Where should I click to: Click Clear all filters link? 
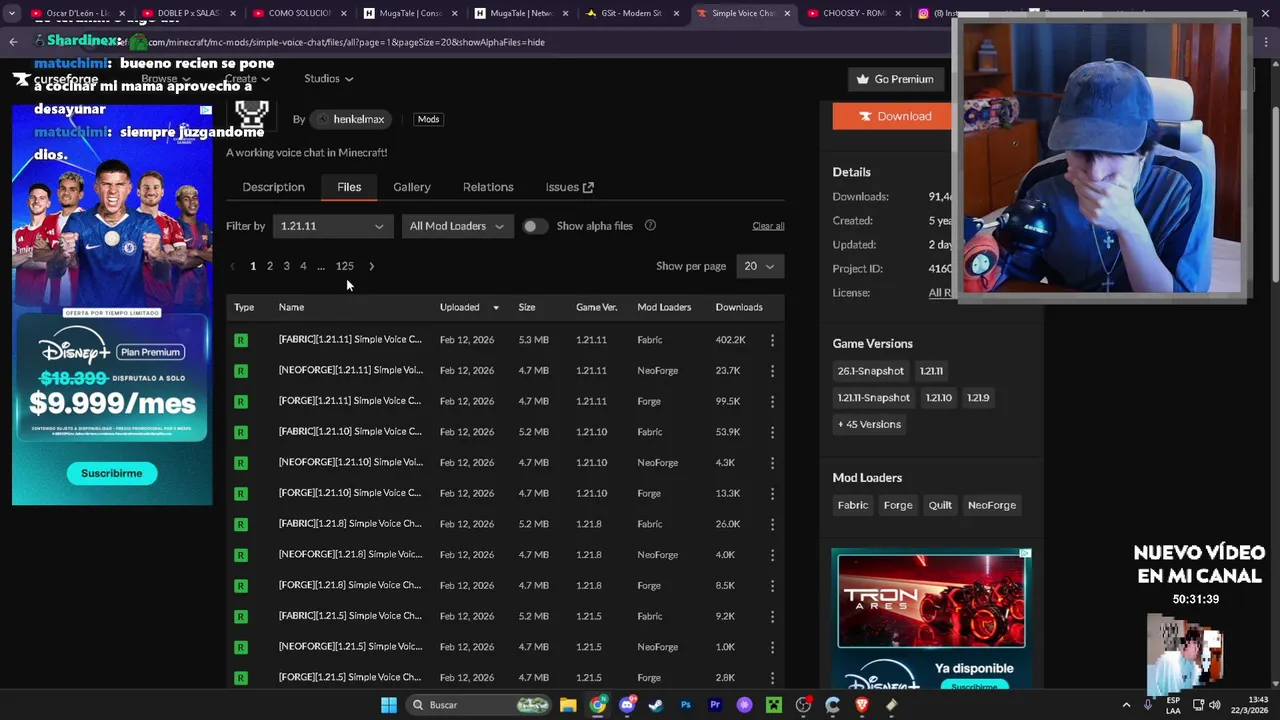point(768,226)
